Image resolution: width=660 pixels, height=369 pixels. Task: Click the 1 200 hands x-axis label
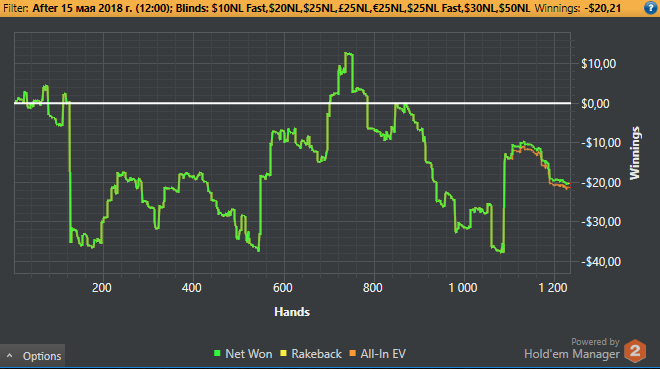tap(553, 288)
